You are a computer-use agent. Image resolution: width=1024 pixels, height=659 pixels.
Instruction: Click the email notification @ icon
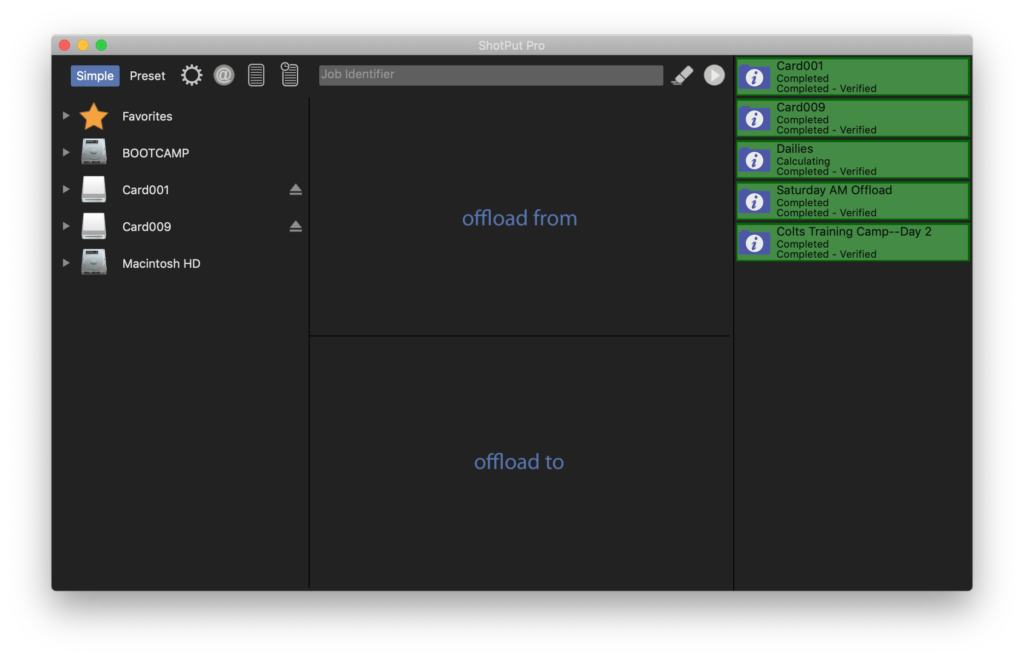point(223,74)
